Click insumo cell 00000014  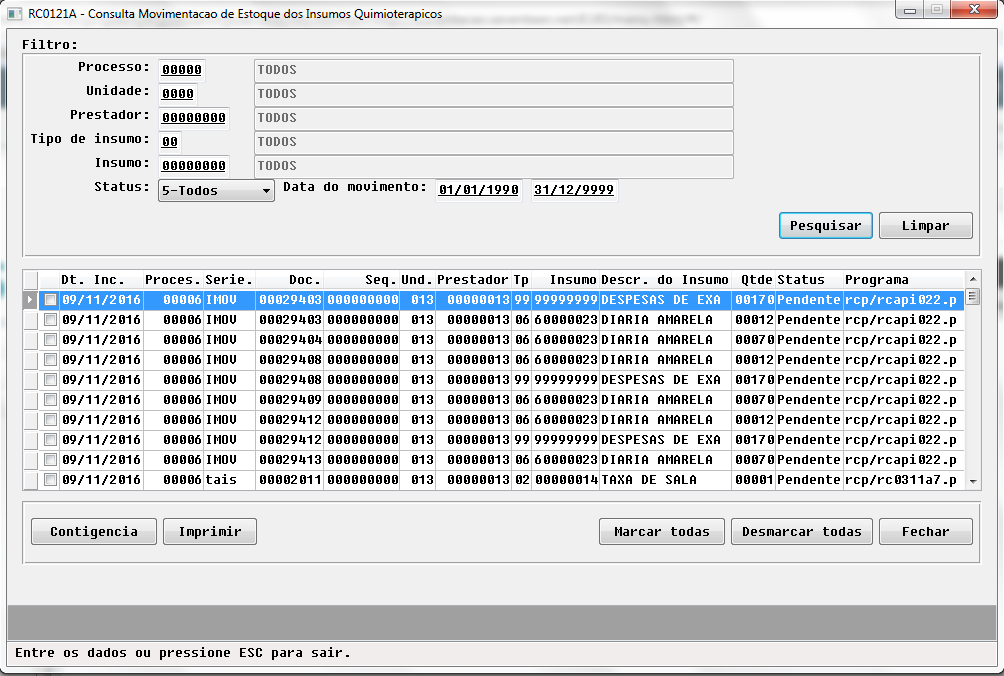pyautogui.click(x=565, y=479)
